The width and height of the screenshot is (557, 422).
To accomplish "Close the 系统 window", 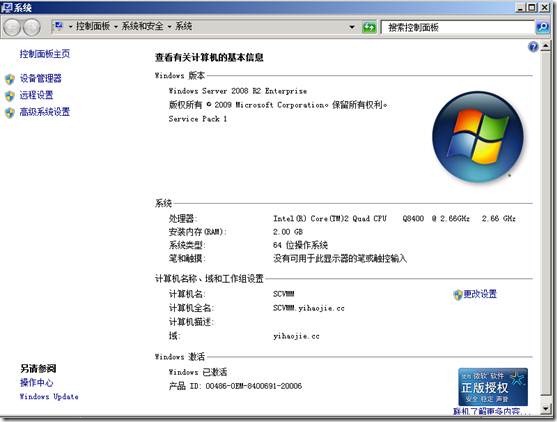I will [545, 7].
